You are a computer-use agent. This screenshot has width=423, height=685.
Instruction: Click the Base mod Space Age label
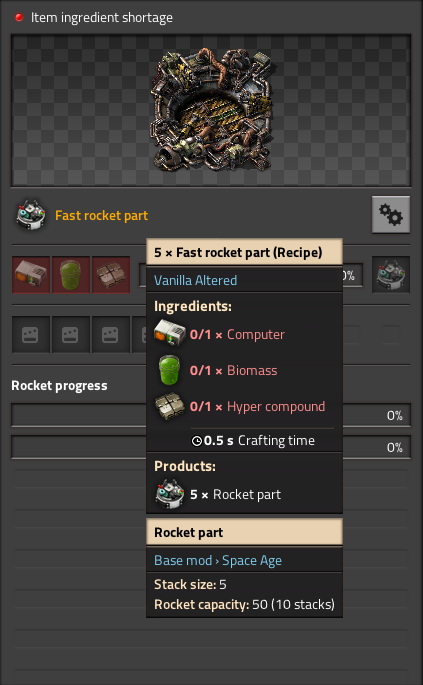218,560
